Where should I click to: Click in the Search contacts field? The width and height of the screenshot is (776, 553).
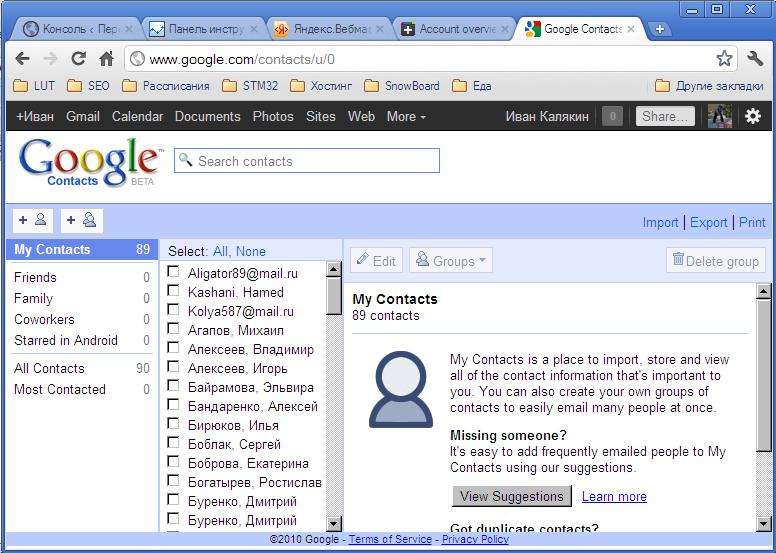point(307,161)
